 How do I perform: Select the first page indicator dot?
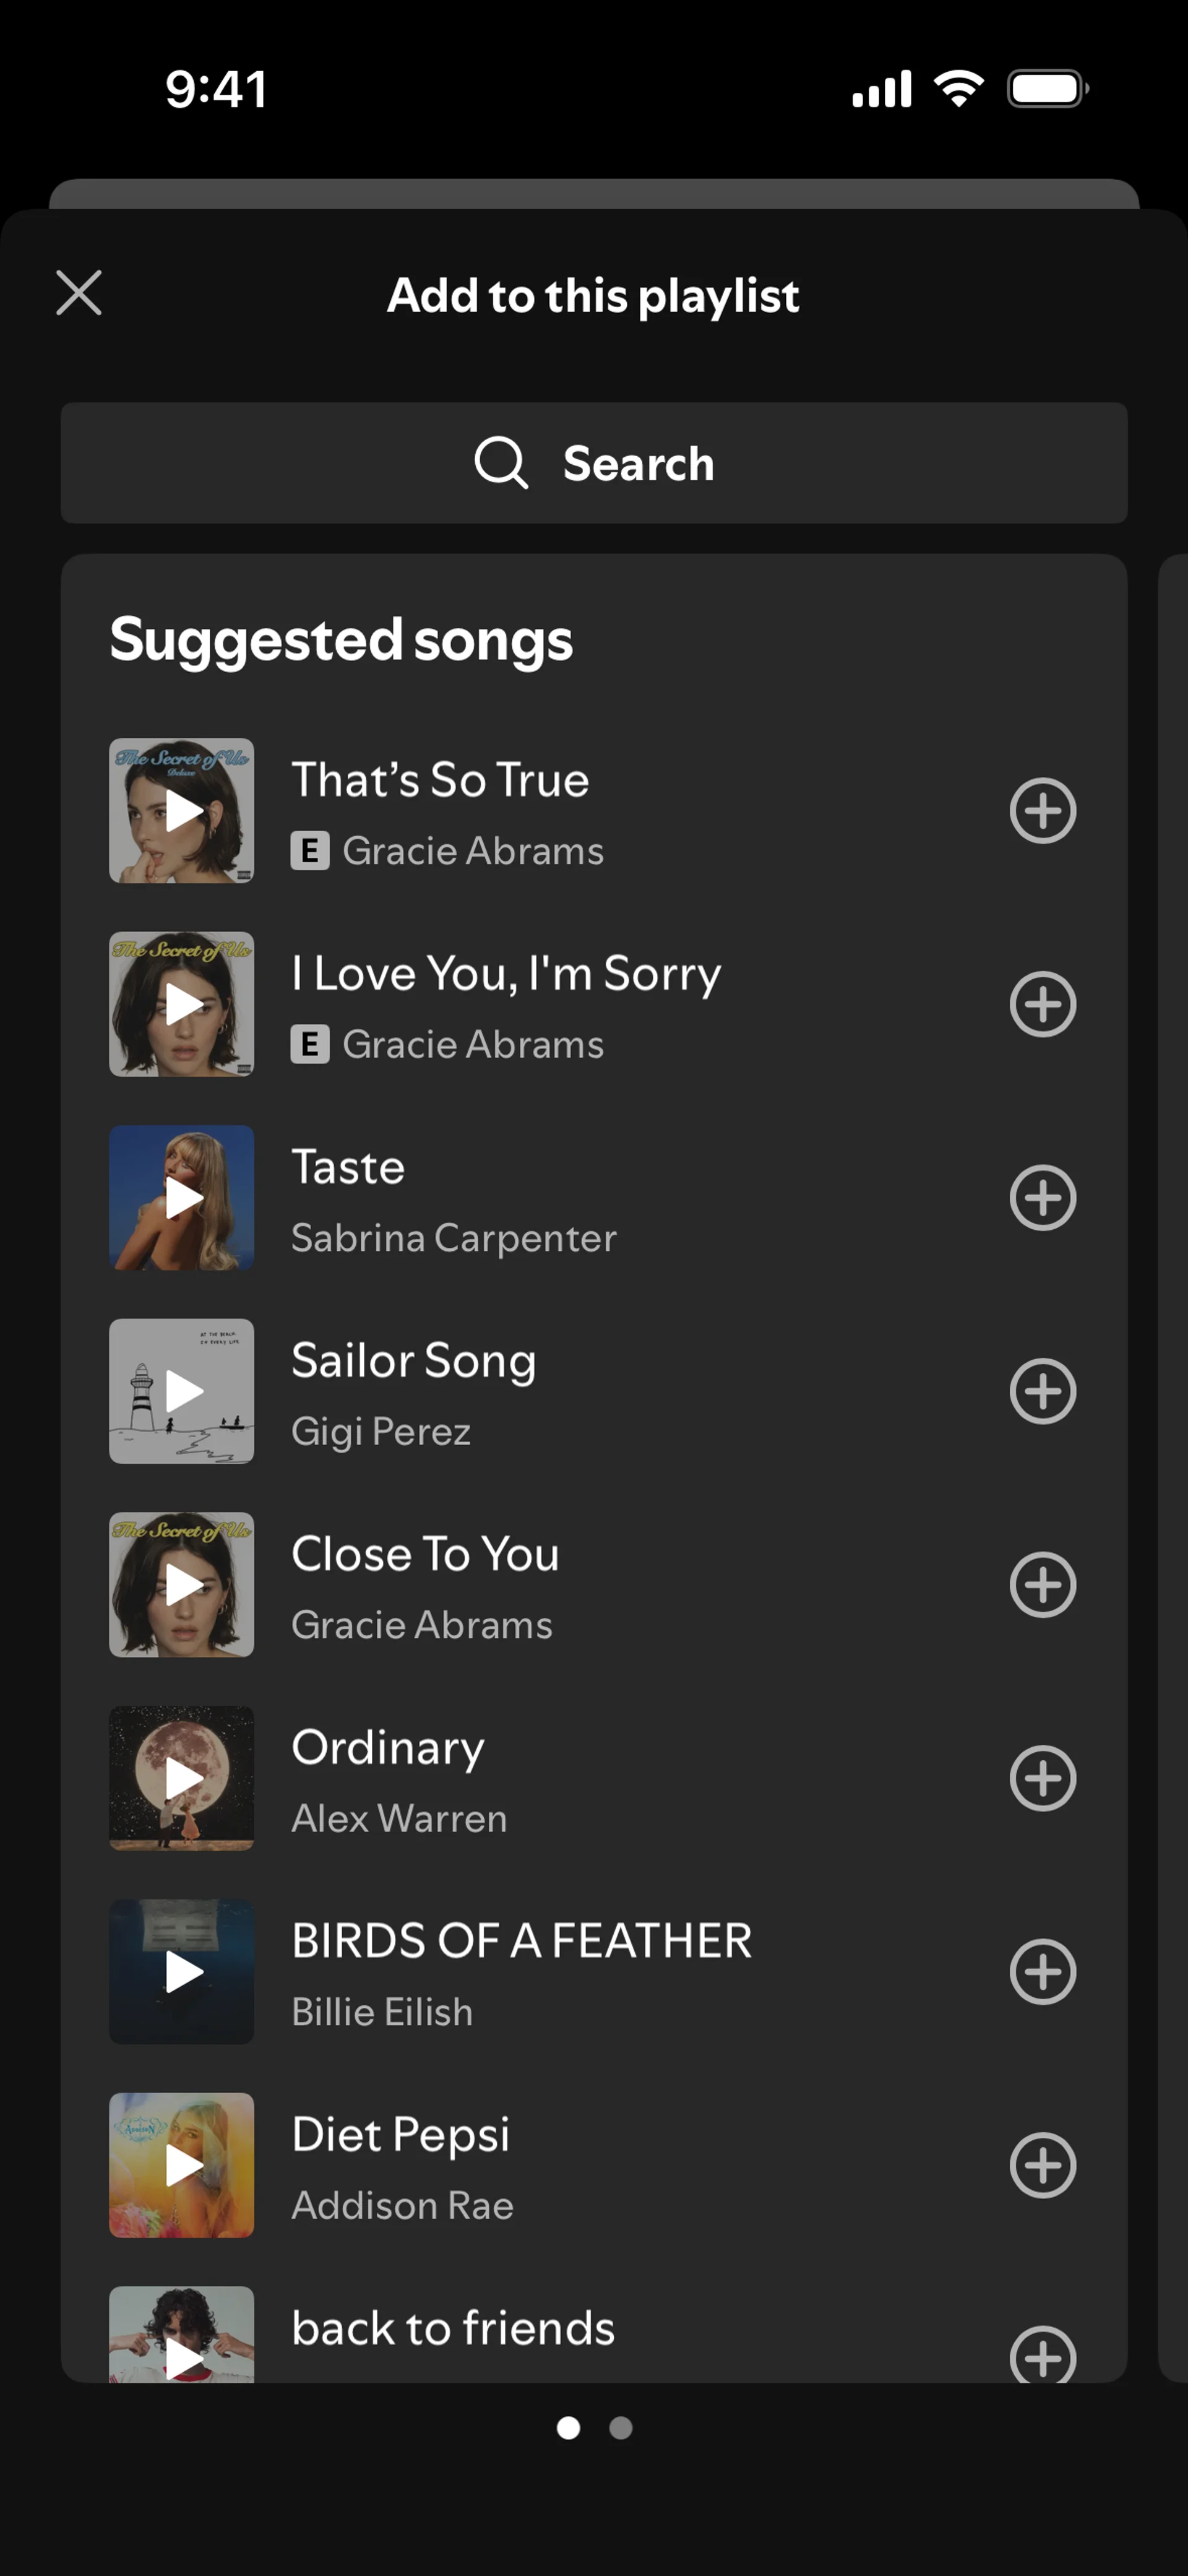coord(568,2428)
